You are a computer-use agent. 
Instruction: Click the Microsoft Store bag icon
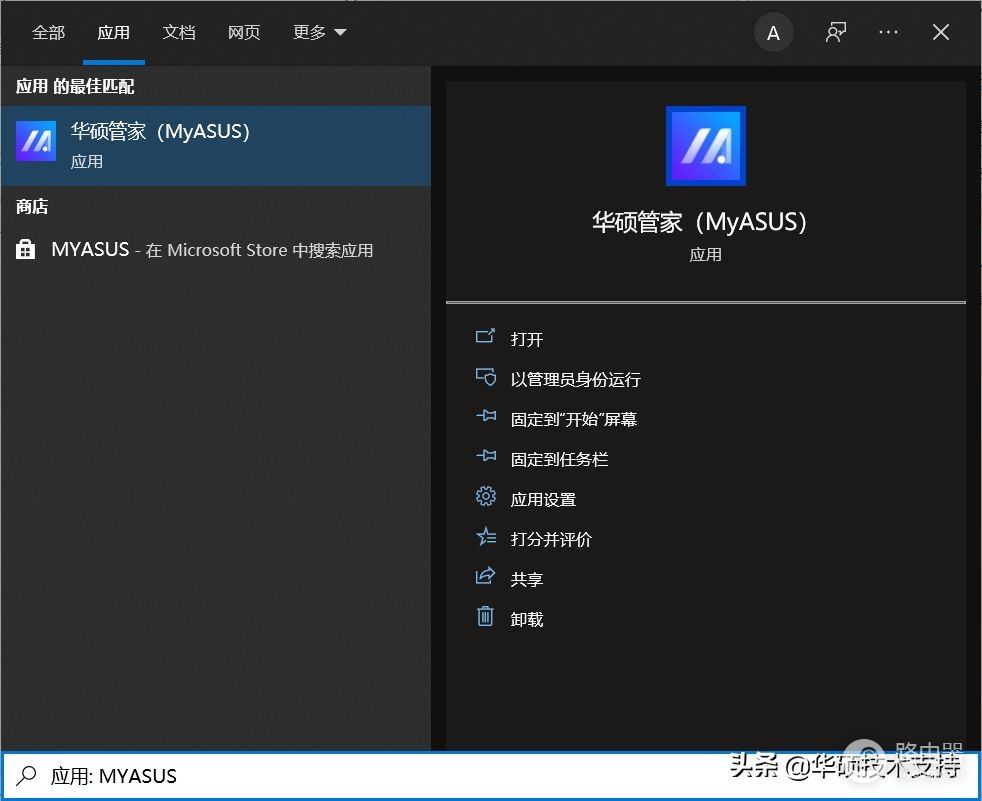(x=25, y=249)
